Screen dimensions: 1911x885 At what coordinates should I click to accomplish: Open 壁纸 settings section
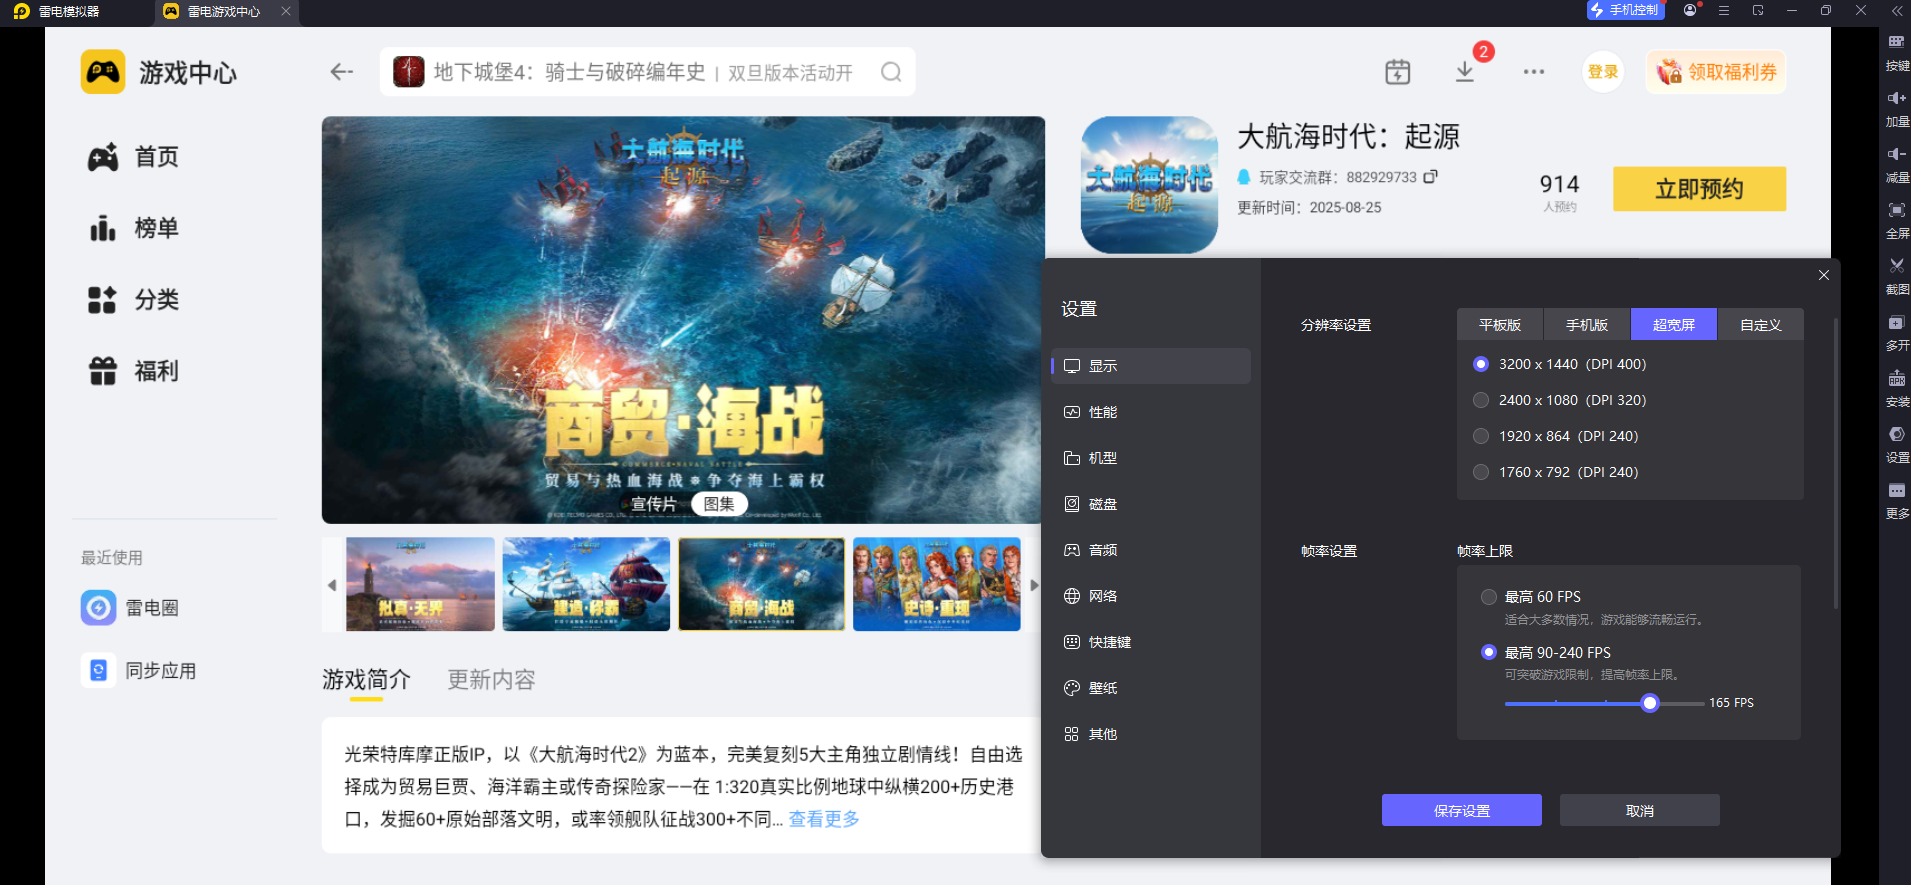pos(1151,688)
